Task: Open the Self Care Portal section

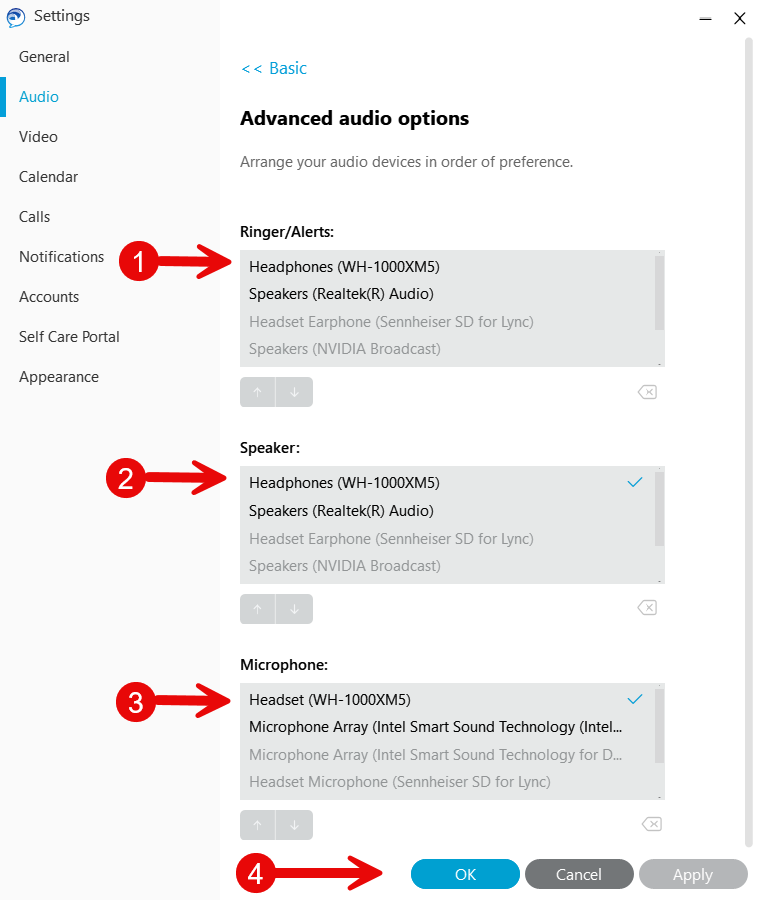Action: [69, 336]
